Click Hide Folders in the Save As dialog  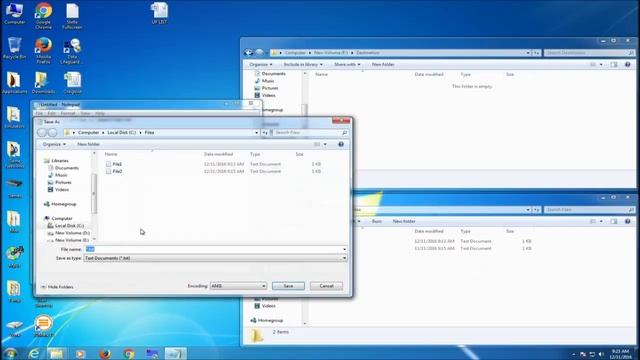tap(57, 287)
